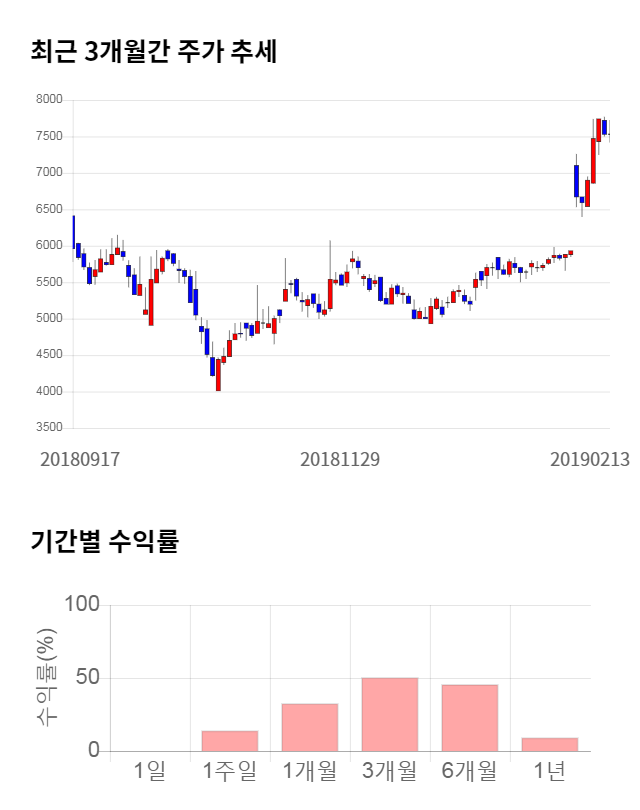
Task: Click the 3개월 return bar
Action: tap(390, 714)
